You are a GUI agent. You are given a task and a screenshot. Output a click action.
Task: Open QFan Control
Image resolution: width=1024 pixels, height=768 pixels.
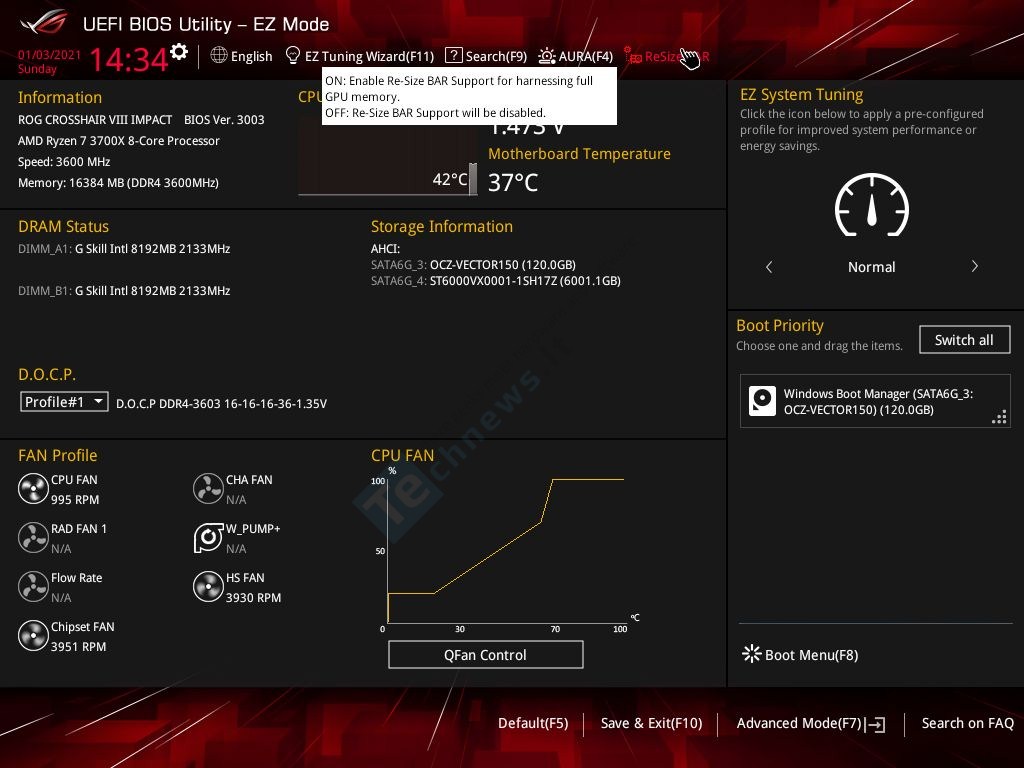coord(485,654)
